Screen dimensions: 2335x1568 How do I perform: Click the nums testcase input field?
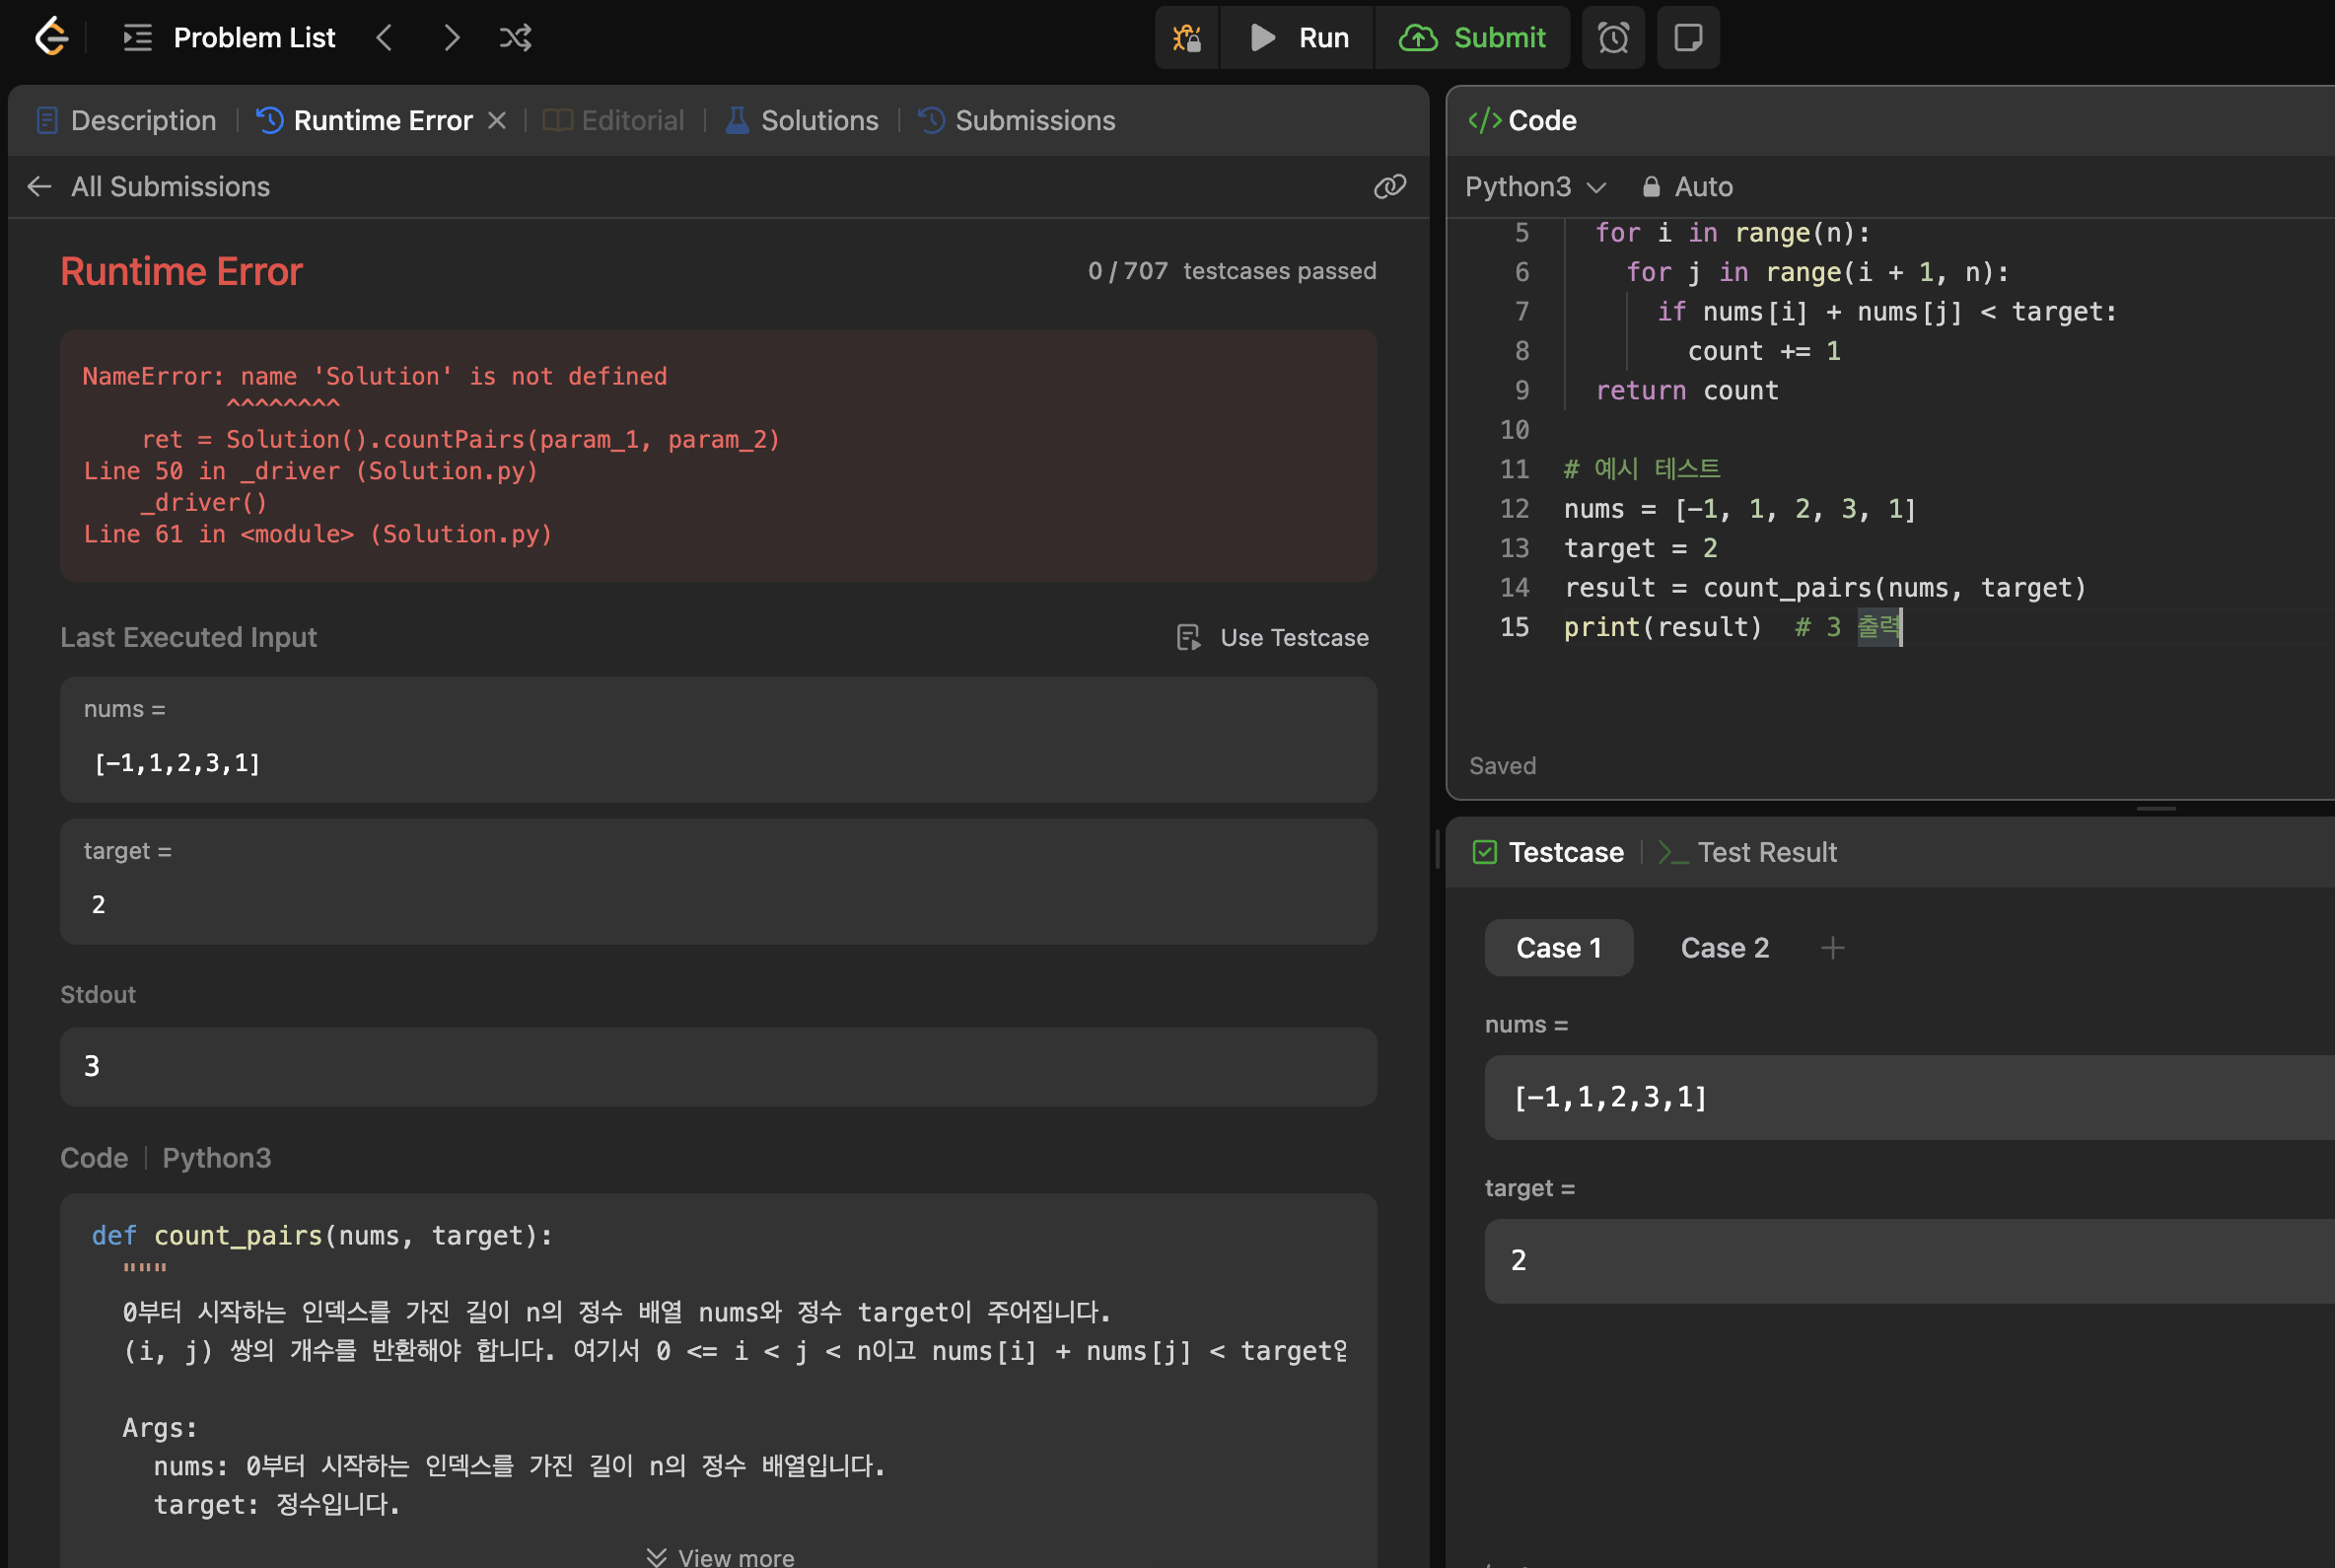[x=1900, y=1097]
